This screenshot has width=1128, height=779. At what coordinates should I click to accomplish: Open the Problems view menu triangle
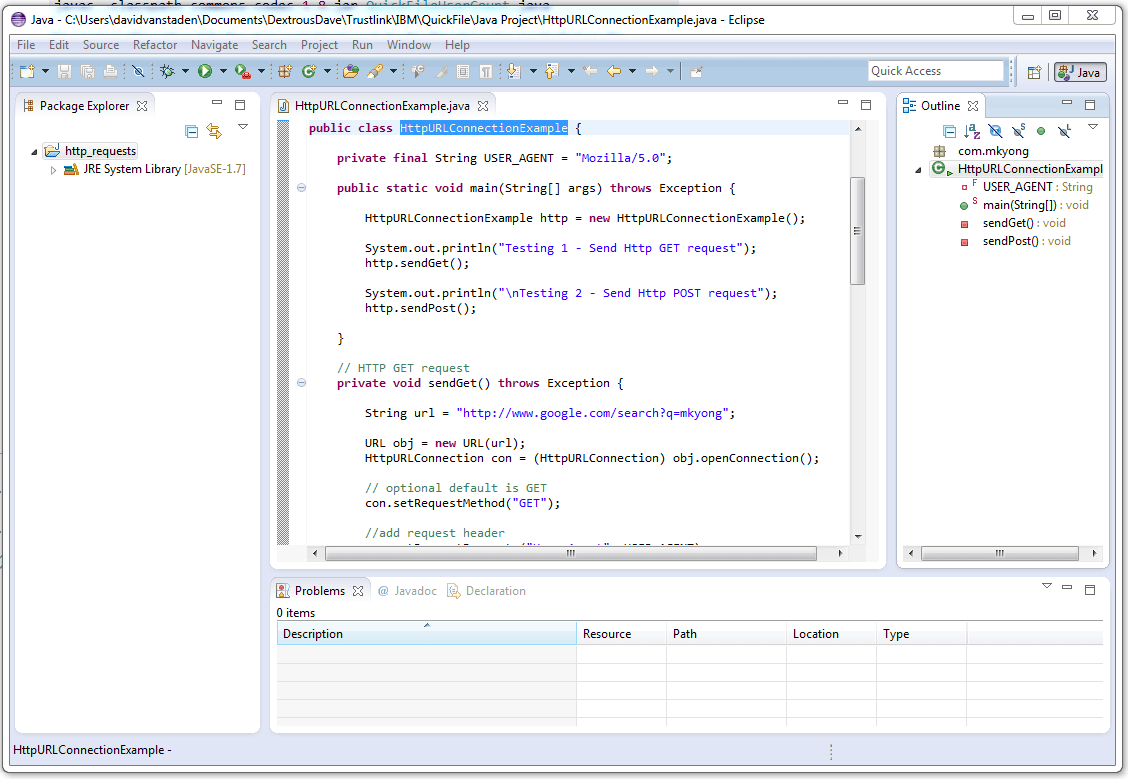tap(1047, 586)
